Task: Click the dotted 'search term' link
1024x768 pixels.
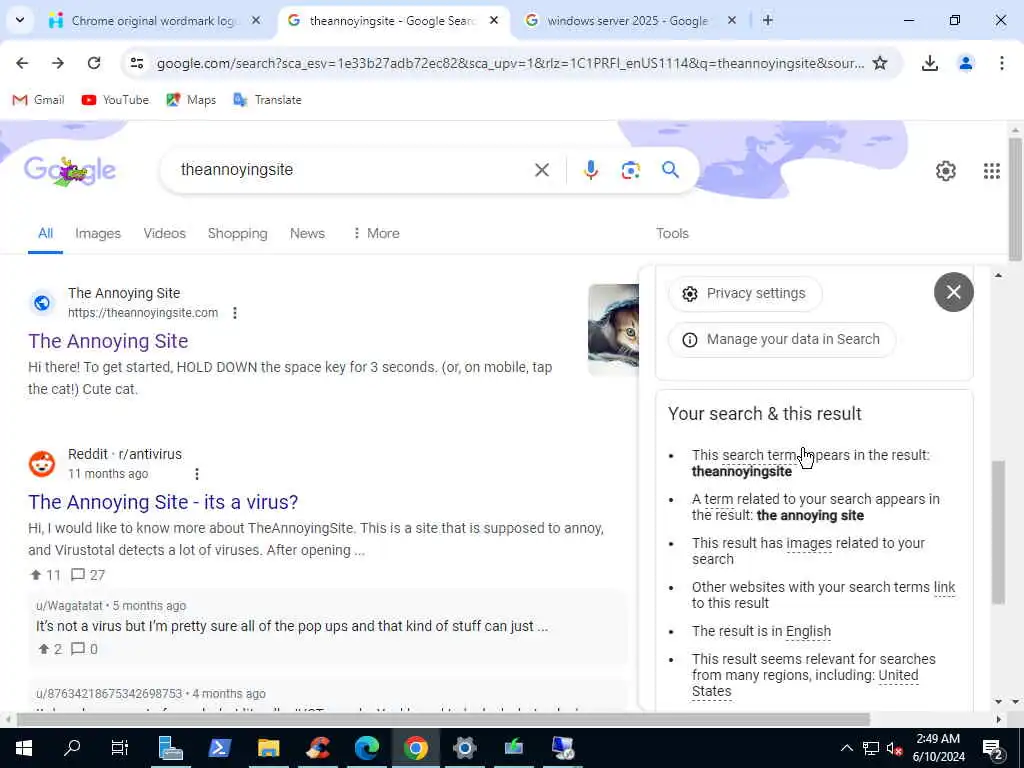Action: tap(759, 455)
